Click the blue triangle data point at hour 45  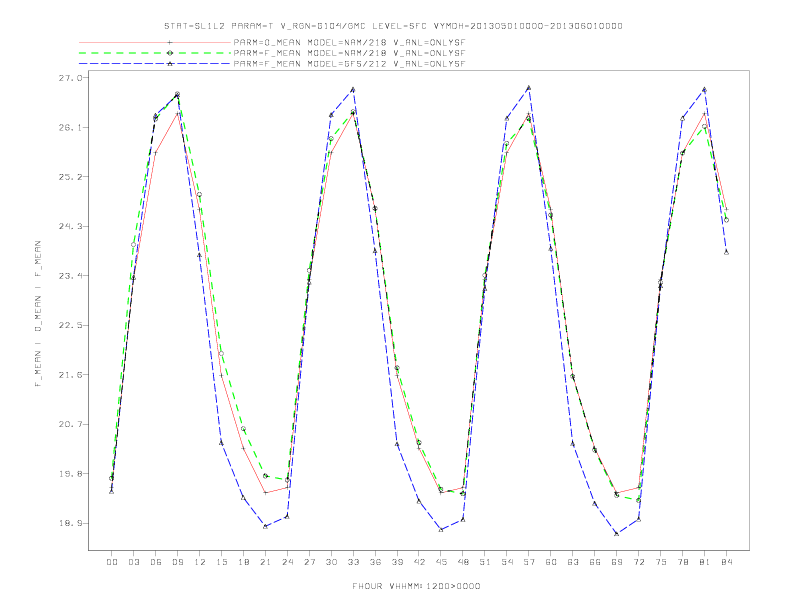[441, 530]
